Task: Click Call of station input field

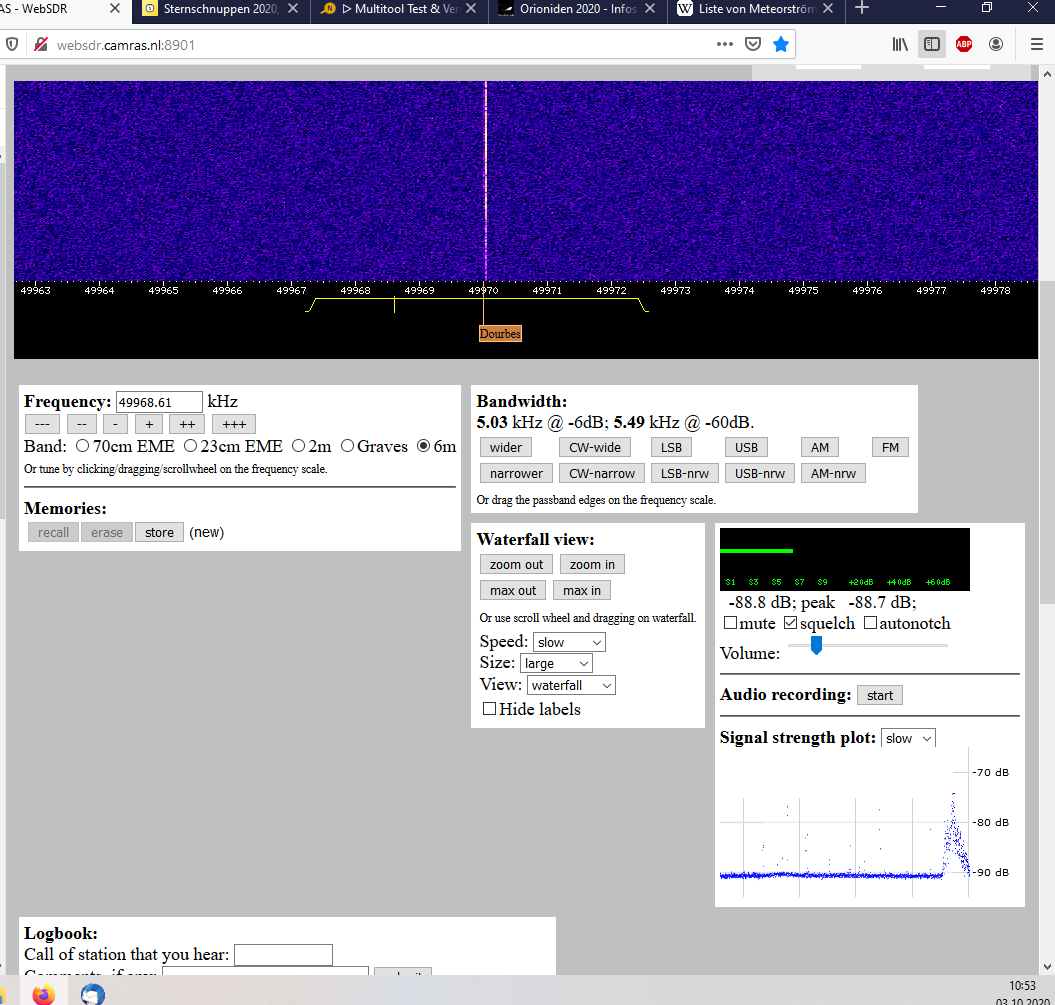Action: coord(283,955)
